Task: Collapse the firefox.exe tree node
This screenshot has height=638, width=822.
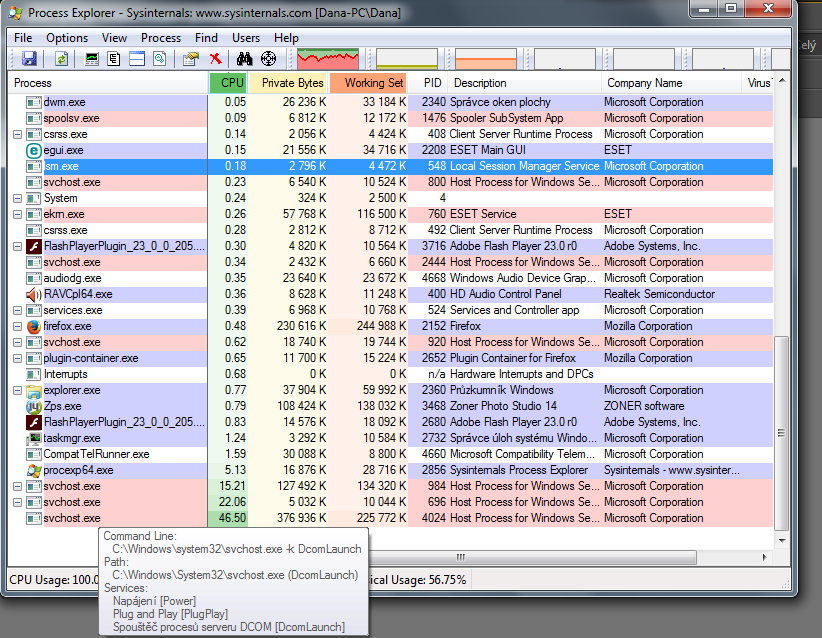Action: click(x=17, y=326)
